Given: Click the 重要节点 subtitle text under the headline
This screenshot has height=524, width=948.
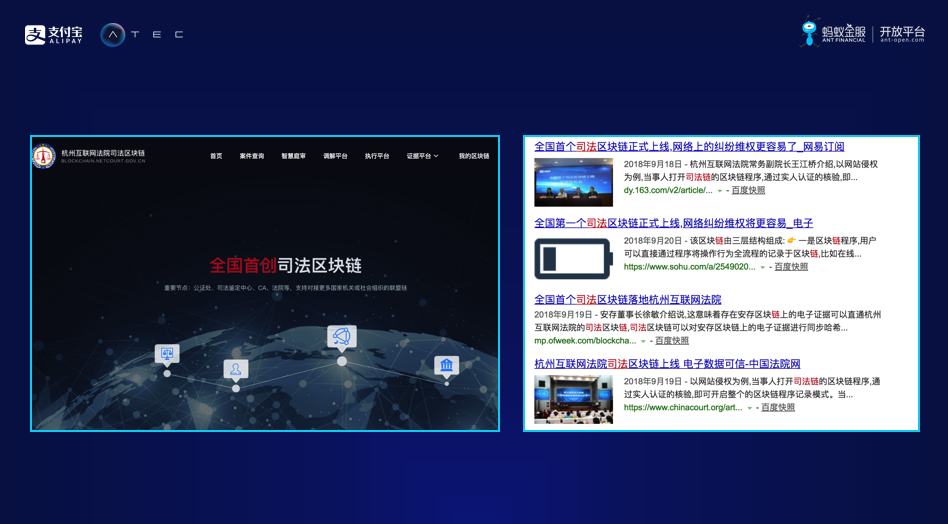Looking at the screenshot, I should (x=285, y=288).
